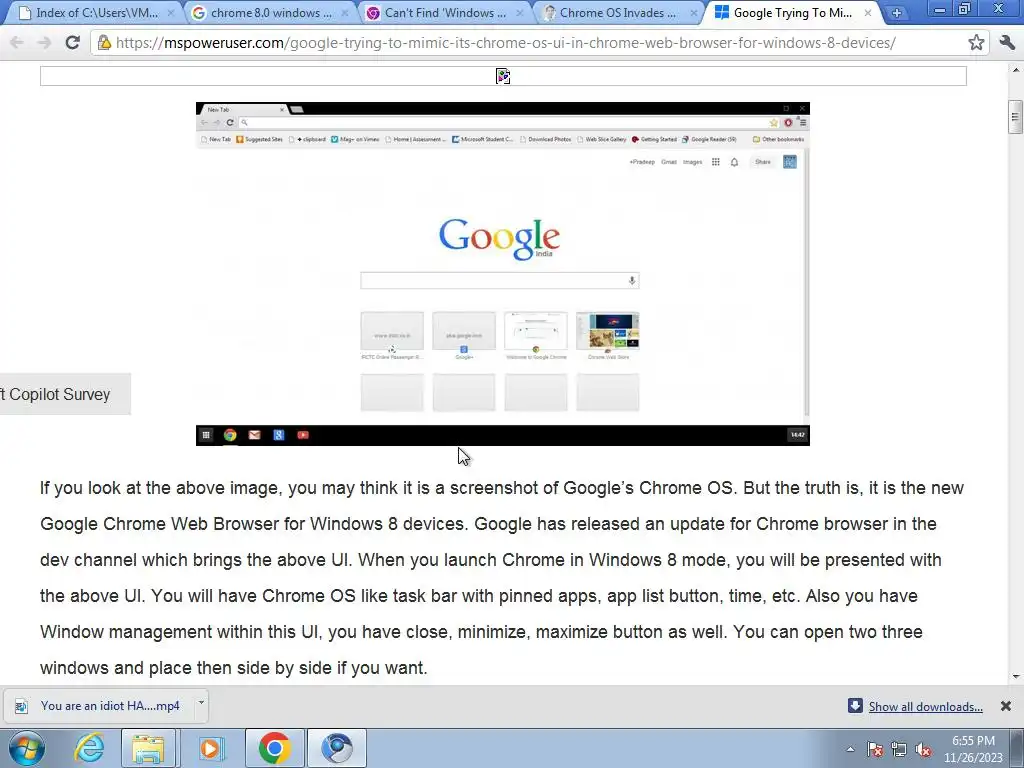This screenshot has width=1024, height=768.
Task: Launch Internet Explorer from the taskbar
Action: tap(89, 748)
